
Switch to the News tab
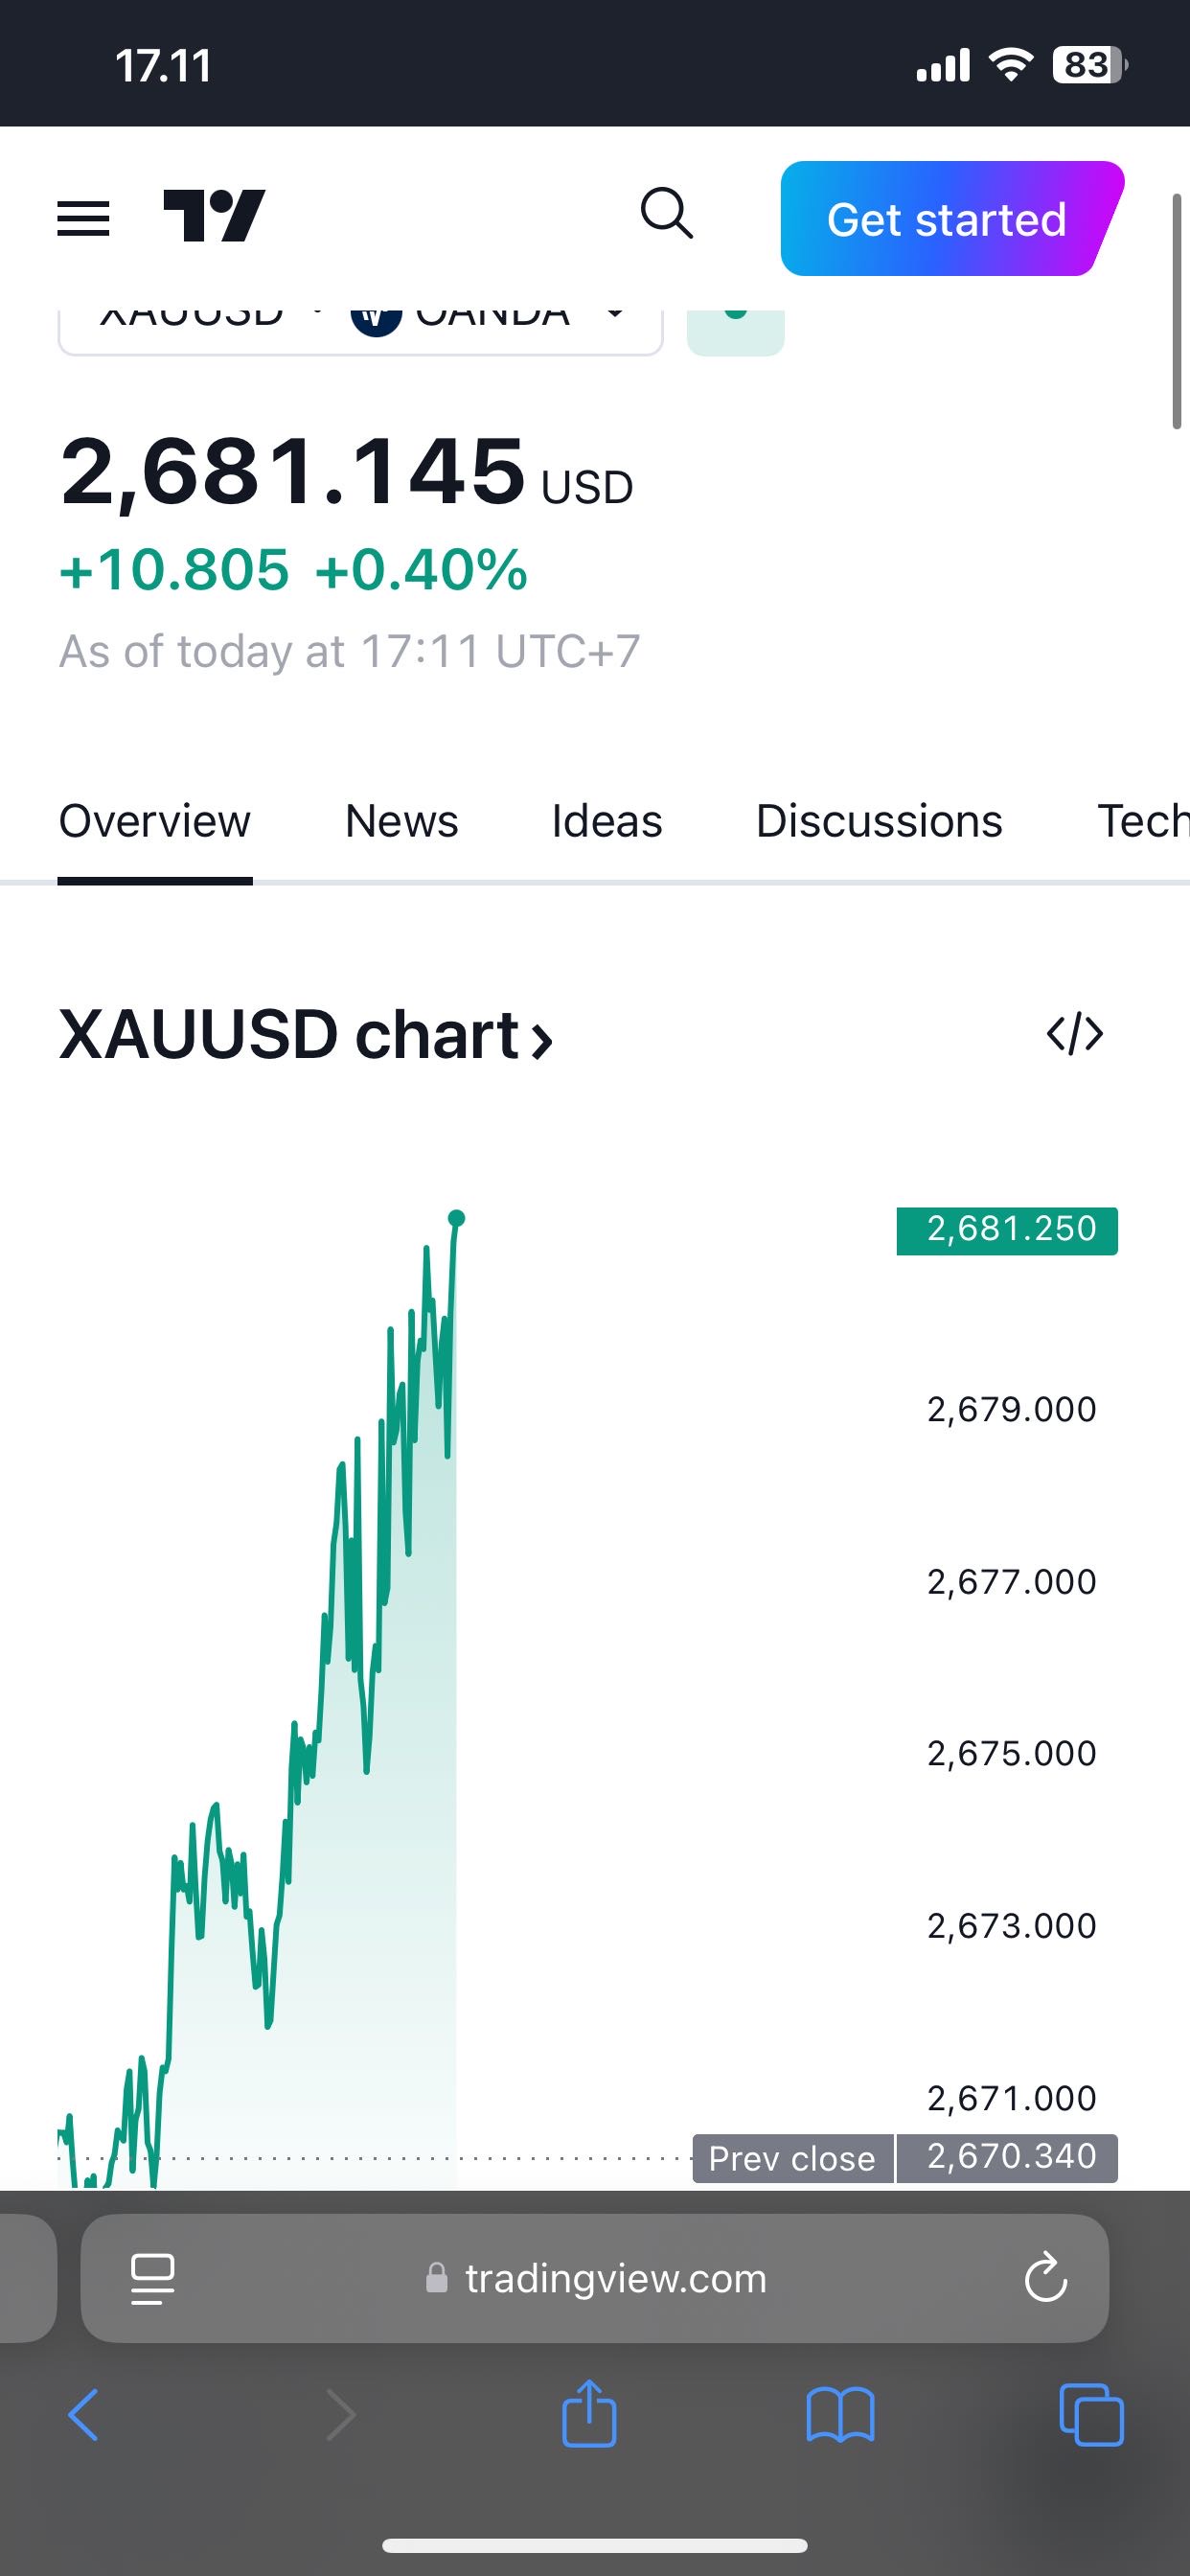[401, 822]
